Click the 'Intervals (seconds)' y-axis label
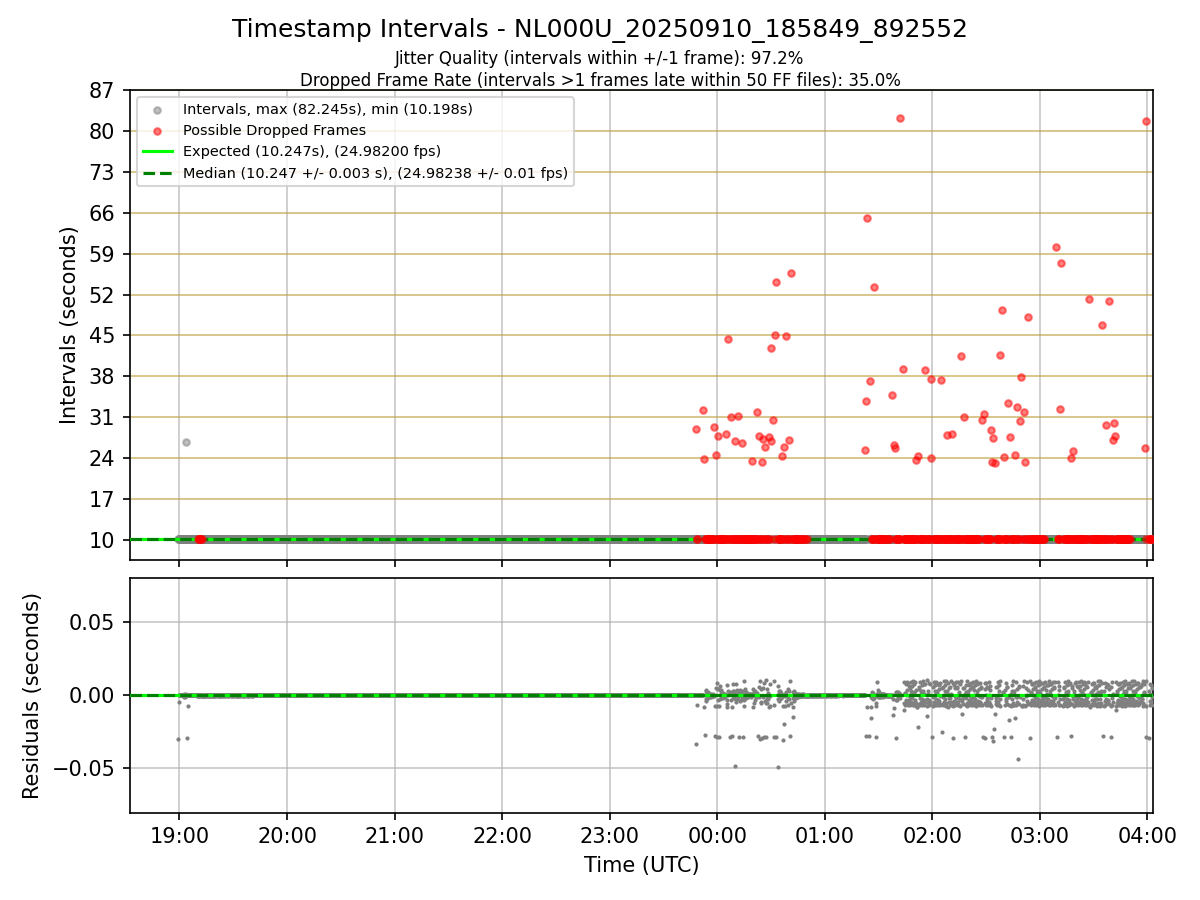The height and width of the screenshot is (900, 1200). click(68, 325)
